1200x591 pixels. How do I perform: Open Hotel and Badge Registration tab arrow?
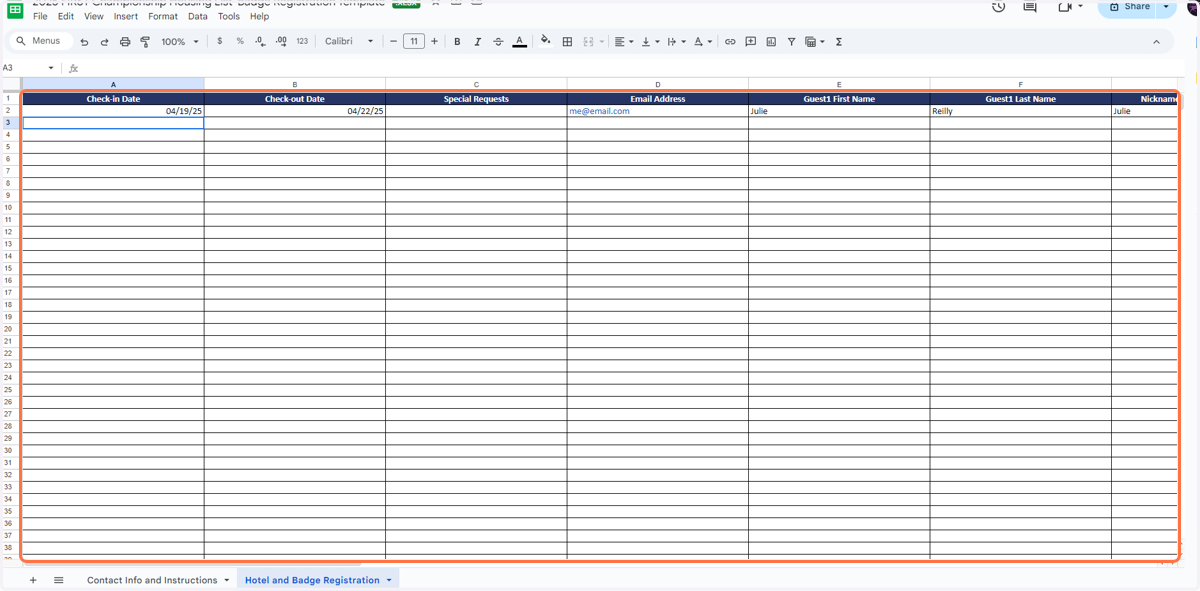tap(389, 580)
